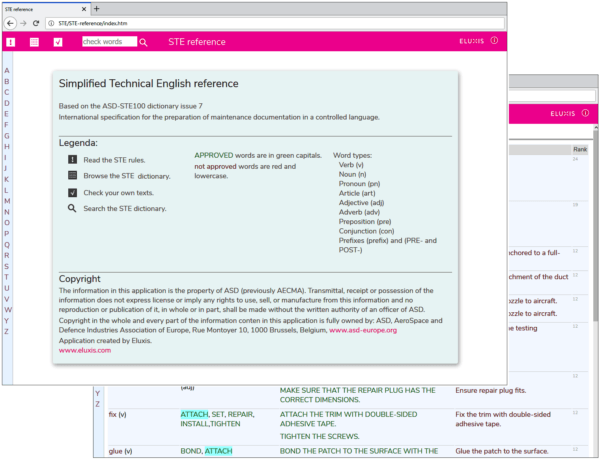
Task: Open www.eluxis.com link
Action: pyautogui.click(x=85, y=350)
